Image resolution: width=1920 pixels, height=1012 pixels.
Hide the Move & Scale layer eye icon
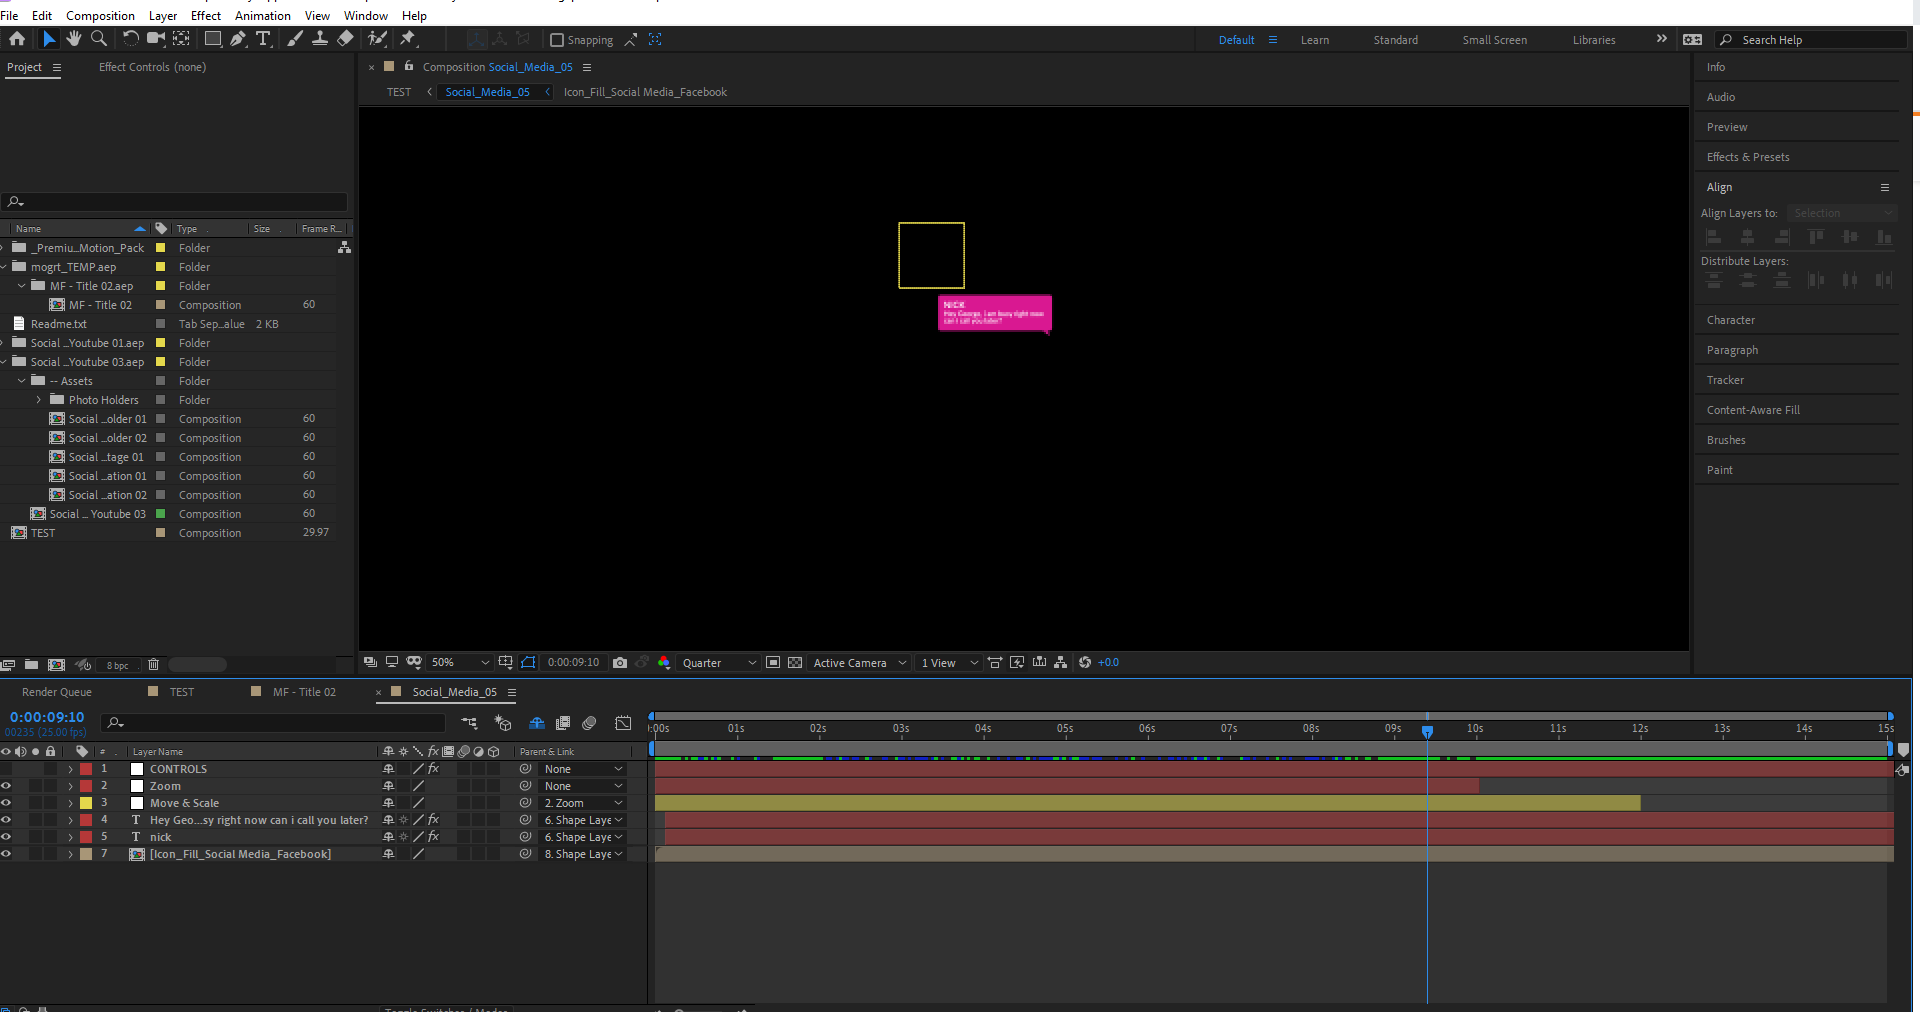[x=6, y=803]
